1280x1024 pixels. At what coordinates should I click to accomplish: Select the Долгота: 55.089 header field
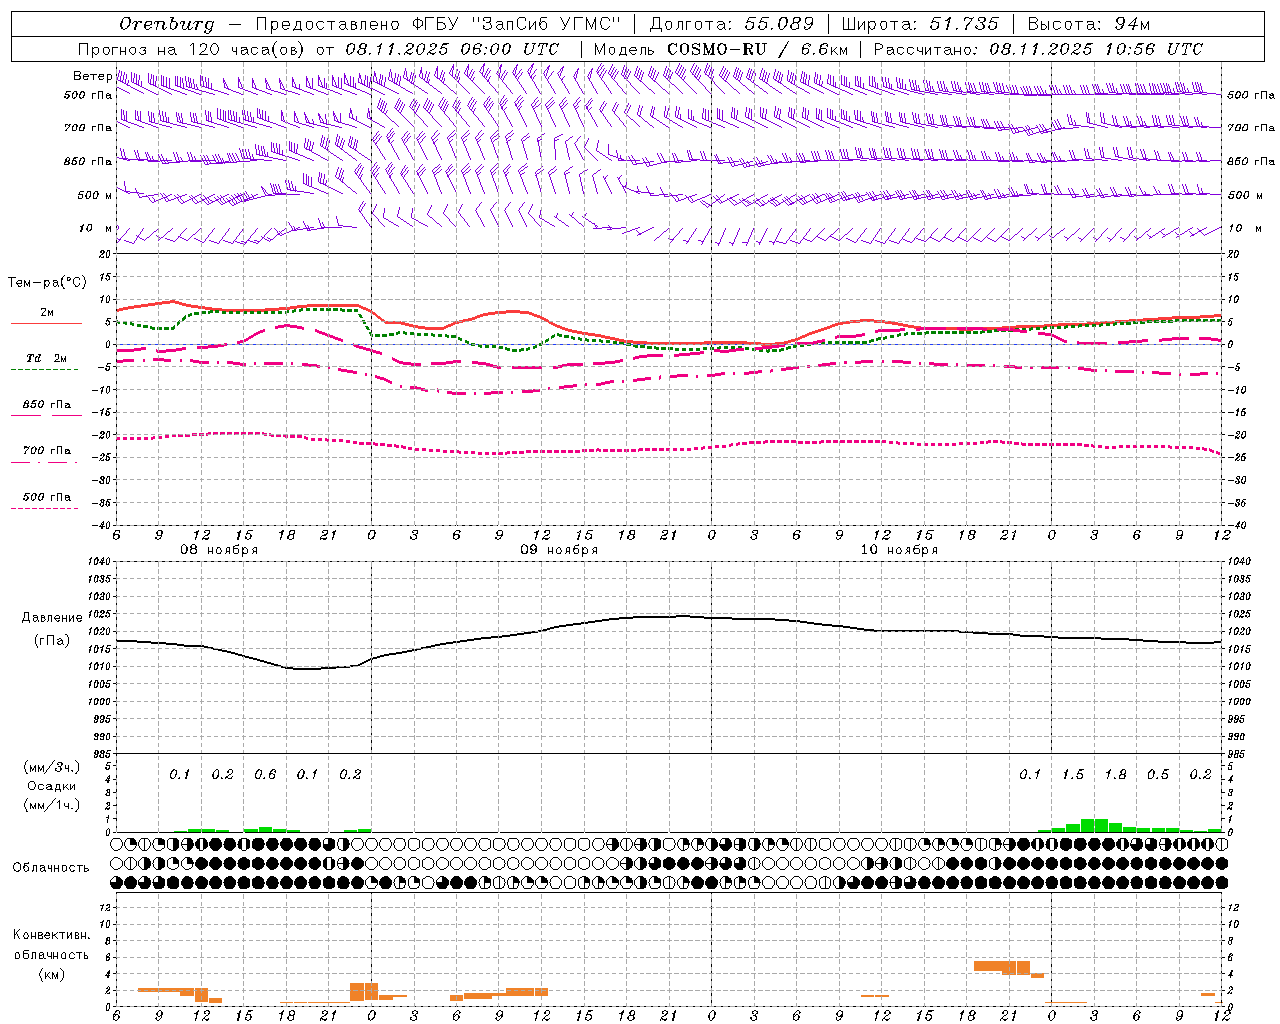click(732, 24)
